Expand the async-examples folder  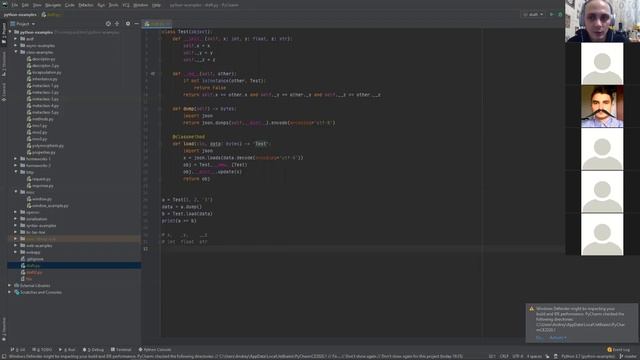[16, 46]
